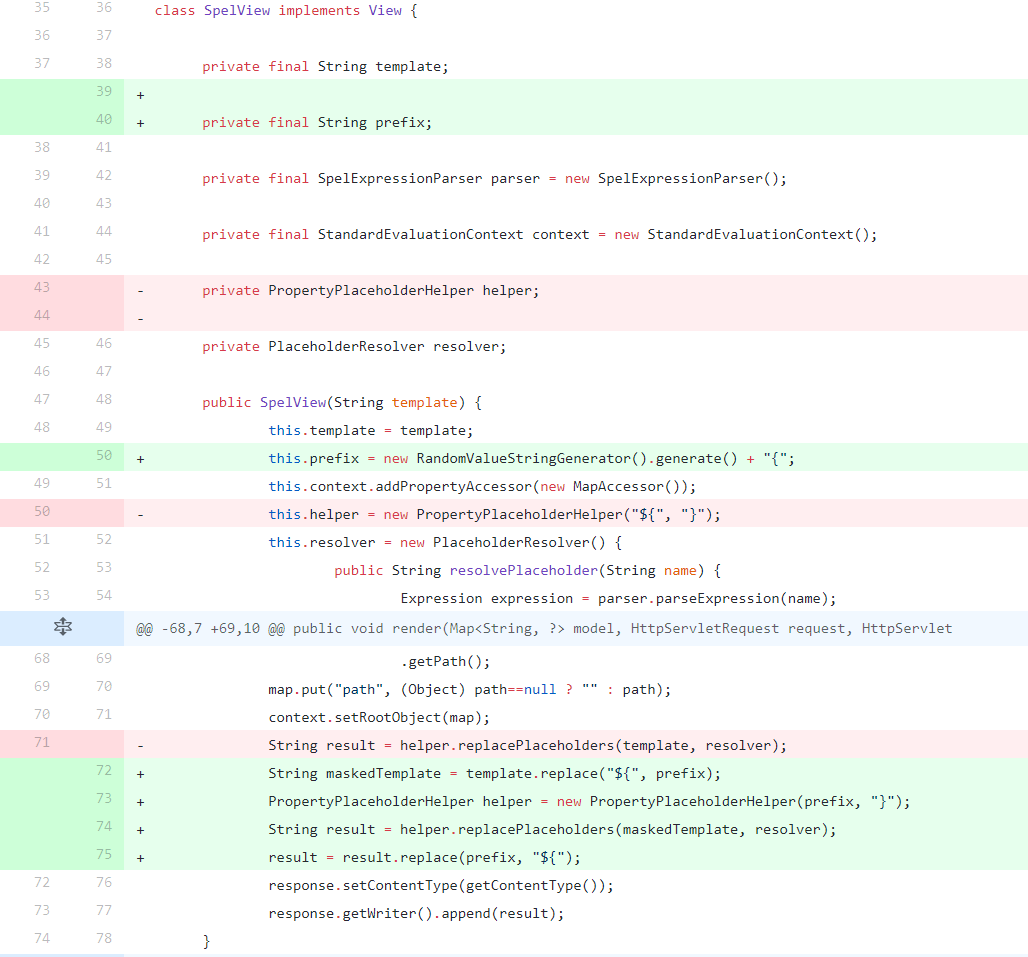
Task: Click the 'response.setContentType(getContentType());' line
Action: [x=440, y=886]
